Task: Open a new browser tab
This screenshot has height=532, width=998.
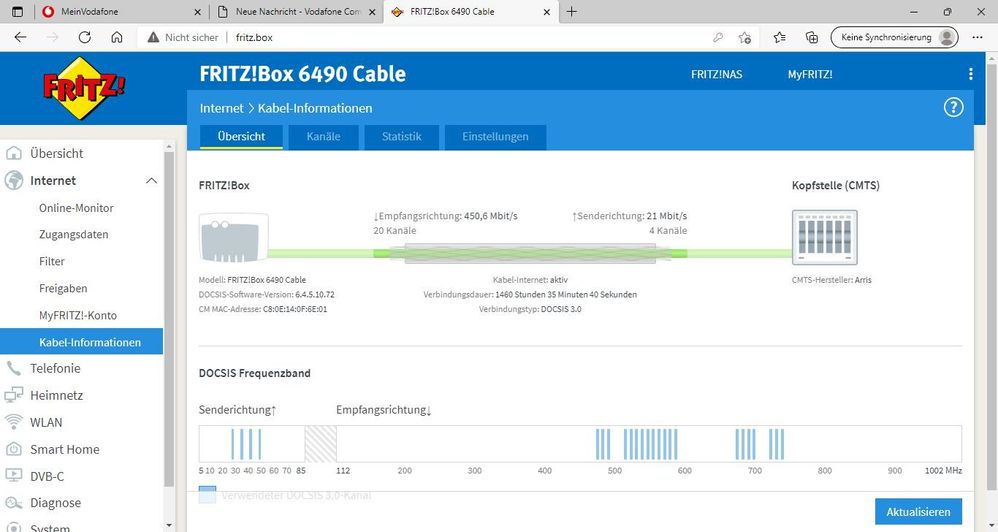Action: (572, 11)
